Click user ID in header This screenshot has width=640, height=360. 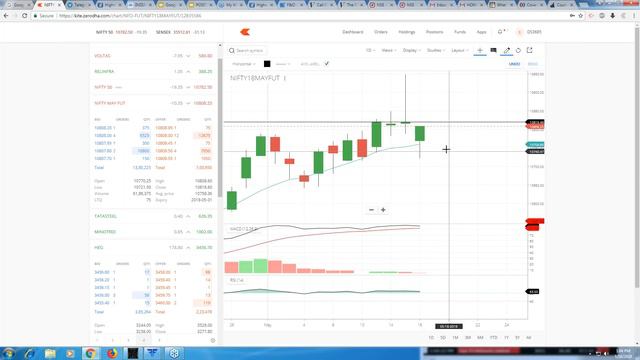click(534, 32)
